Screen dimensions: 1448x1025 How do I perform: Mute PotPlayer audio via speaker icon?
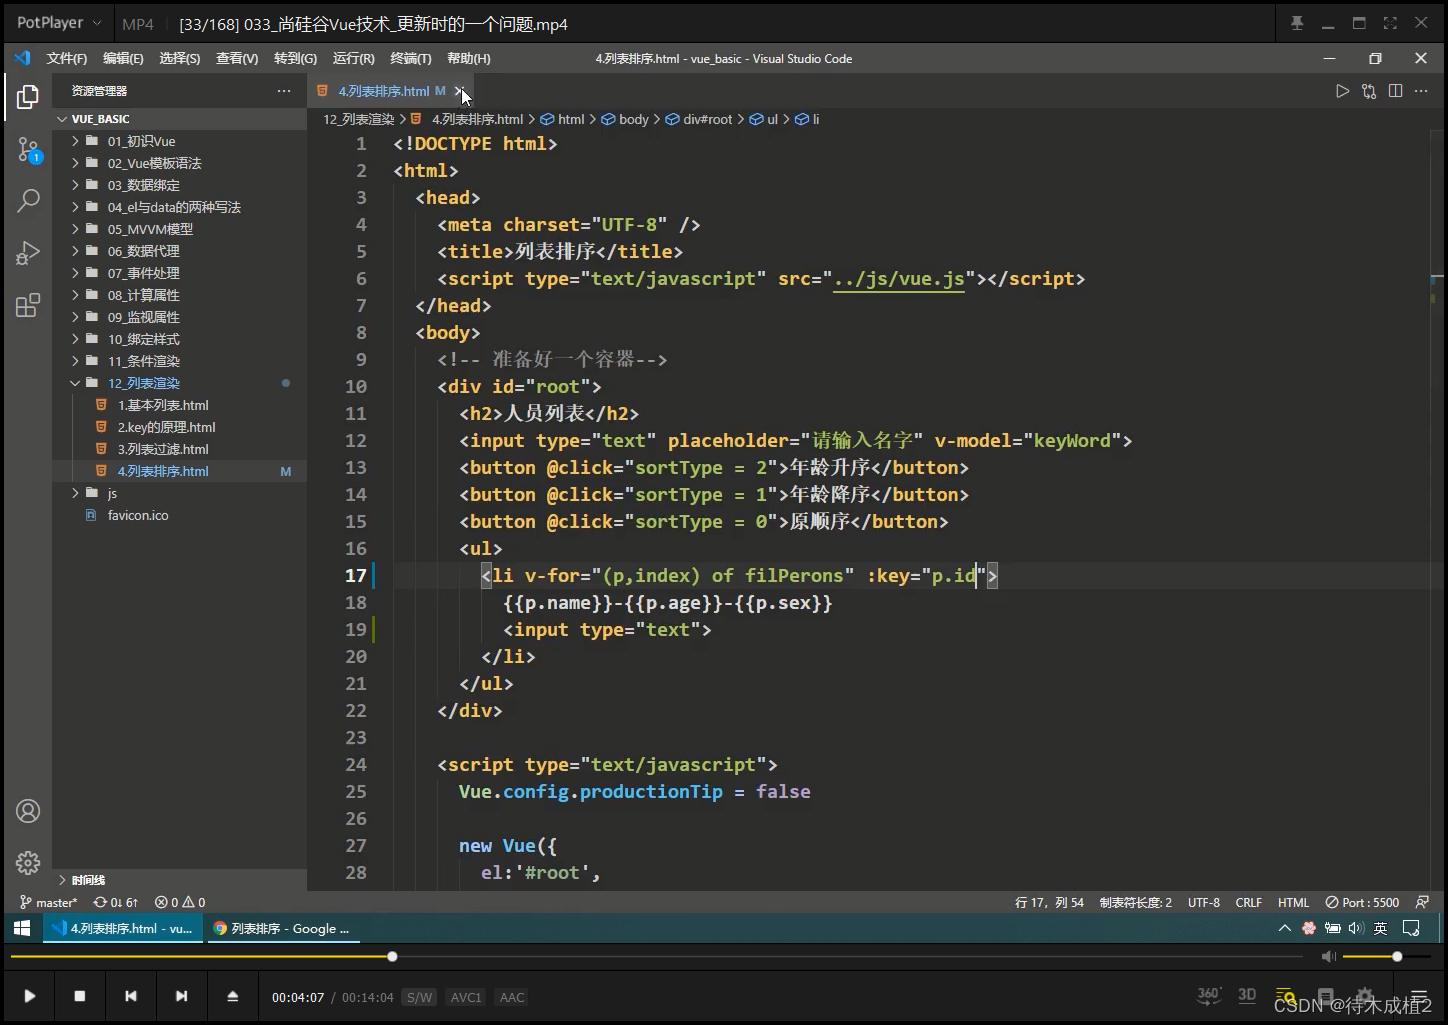coord(1328,957)
